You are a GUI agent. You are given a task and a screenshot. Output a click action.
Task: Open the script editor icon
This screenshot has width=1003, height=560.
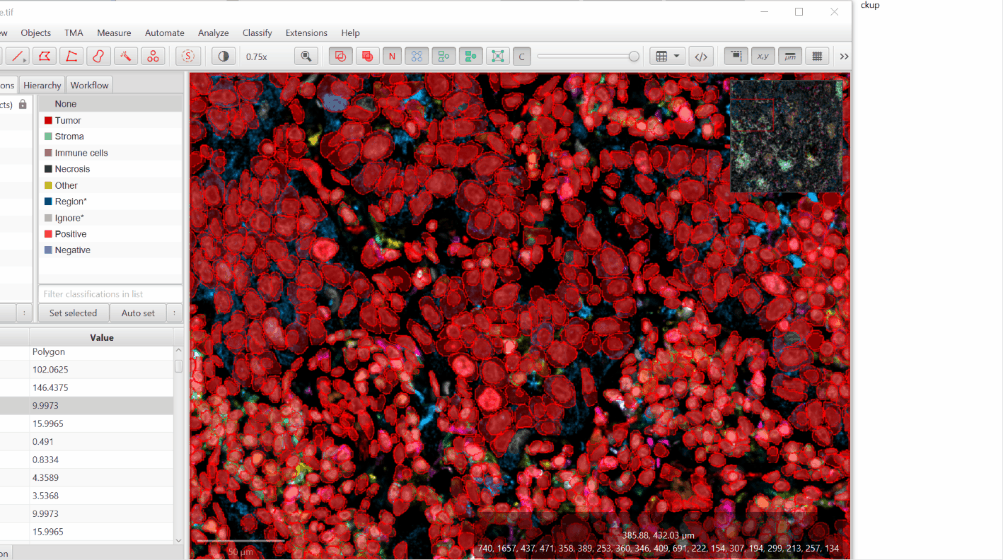click(701, 56)
